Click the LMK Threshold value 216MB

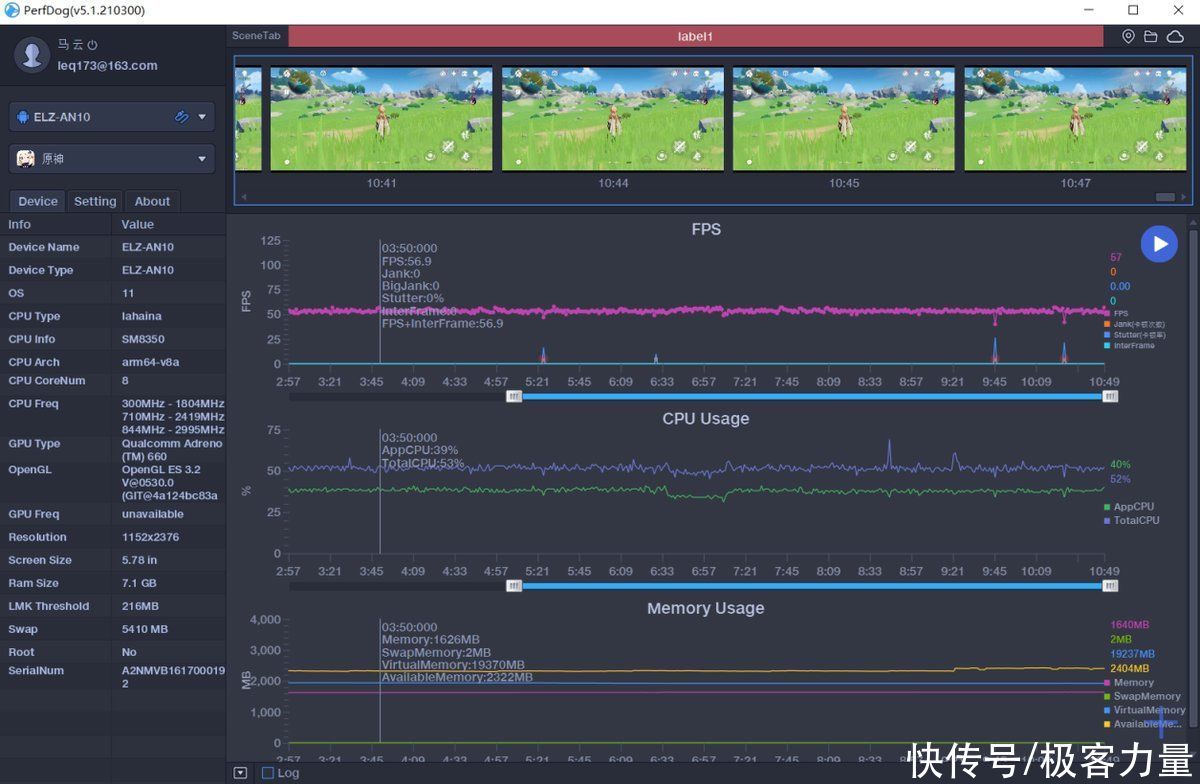(141, 606)
